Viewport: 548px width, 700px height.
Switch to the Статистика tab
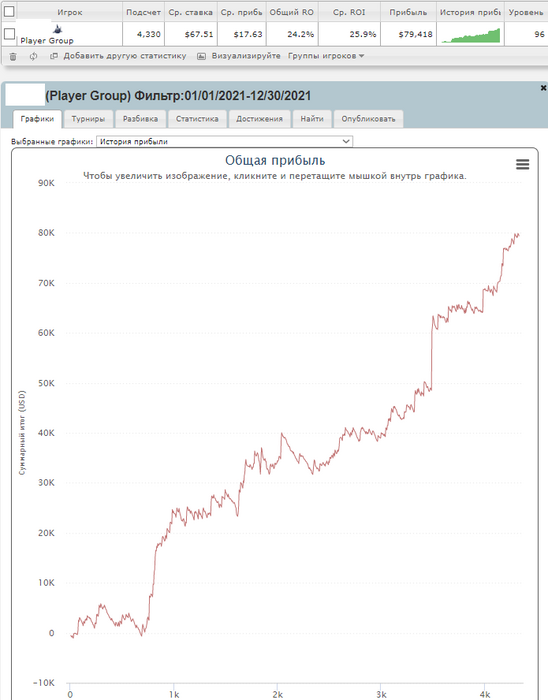pyautogui.click(x=197, y=119)
